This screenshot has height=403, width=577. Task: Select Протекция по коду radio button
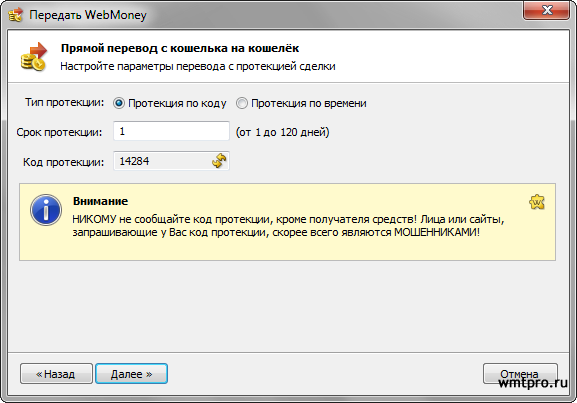click(118, 103)
